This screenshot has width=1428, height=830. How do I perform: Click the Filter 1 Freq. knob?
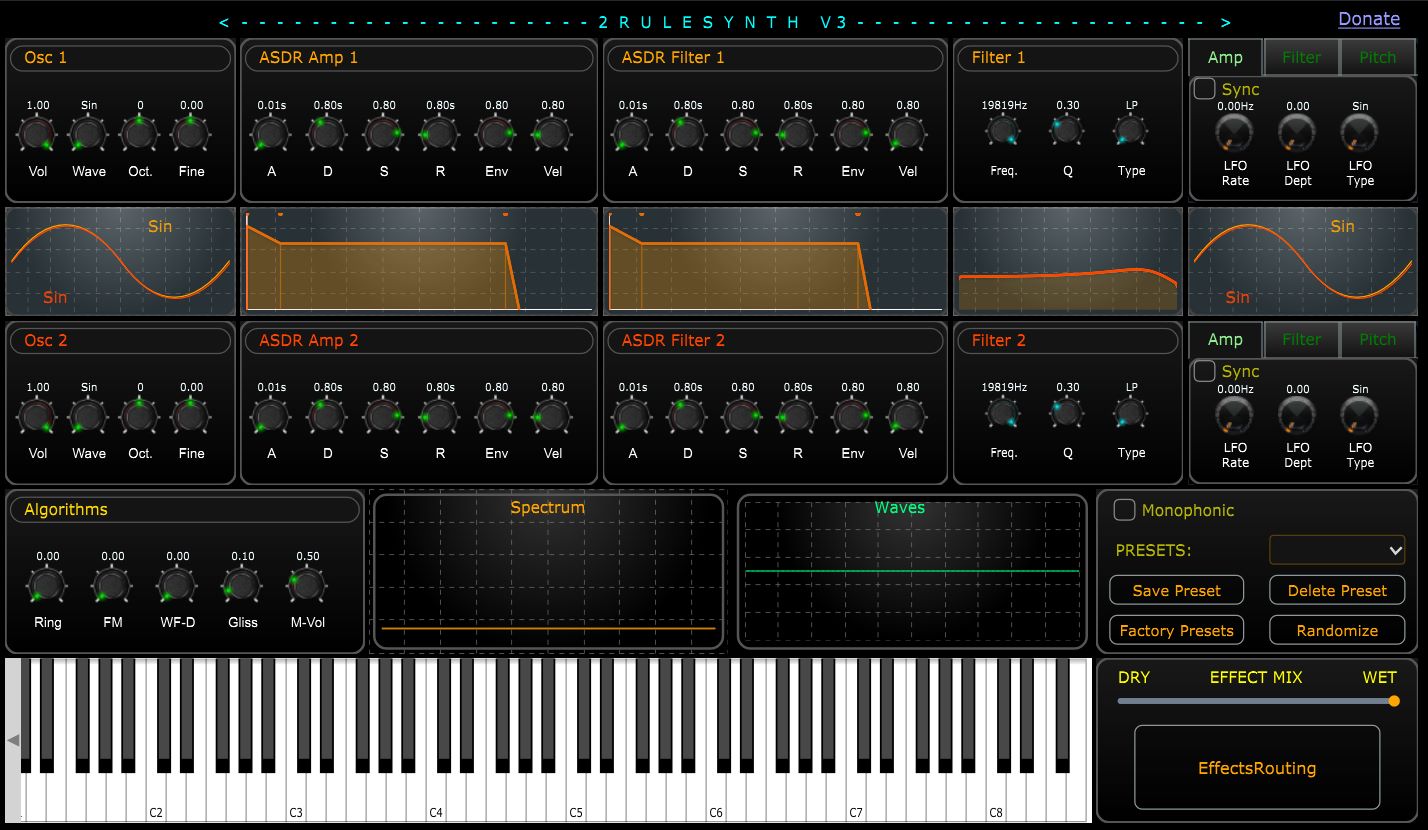pos(1002,131)
